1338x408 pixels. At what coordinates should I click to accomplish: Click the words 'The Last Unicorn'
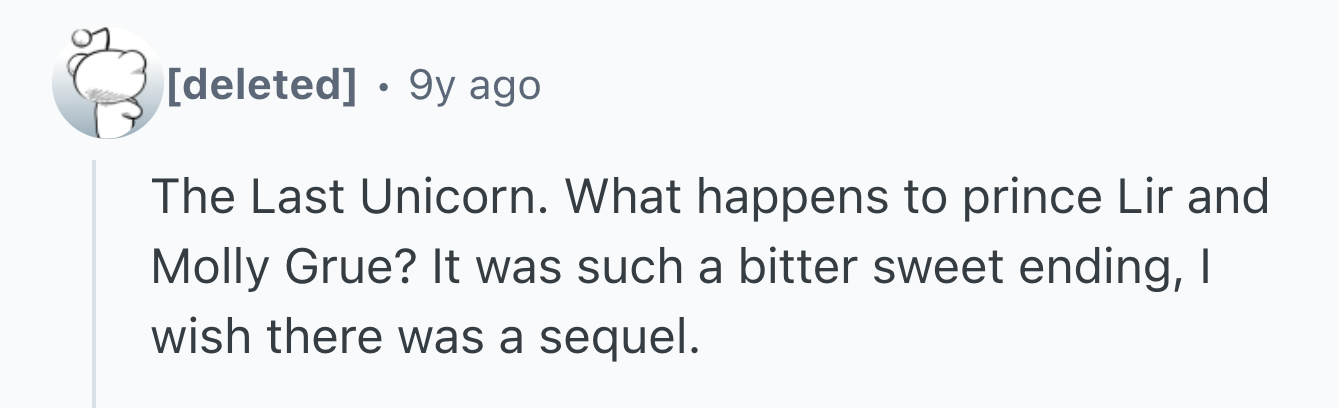[349, 198]
